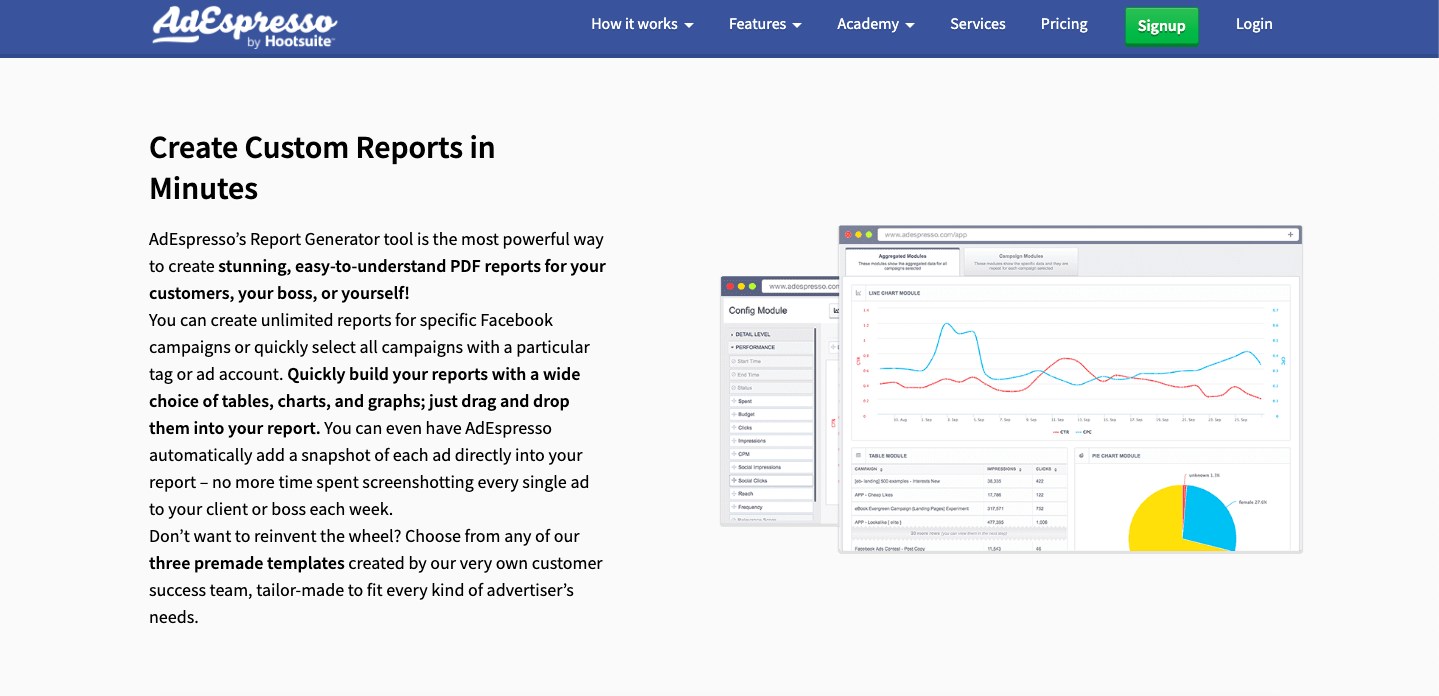Open the Pricing page
Viewport: 1439px width, 696px height.
[x=1064, y=24]
